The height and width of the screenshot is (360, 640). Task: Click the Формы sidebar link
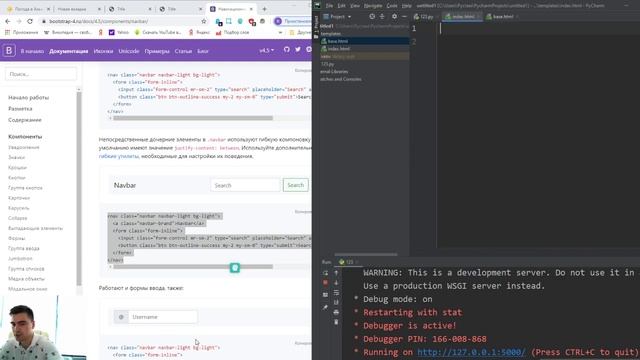[16, 238]
